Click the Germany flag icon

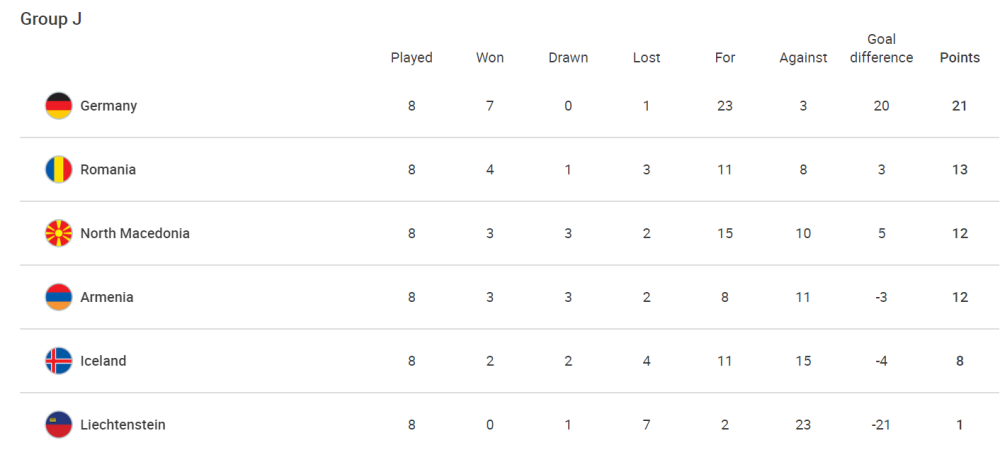(59, 106)
